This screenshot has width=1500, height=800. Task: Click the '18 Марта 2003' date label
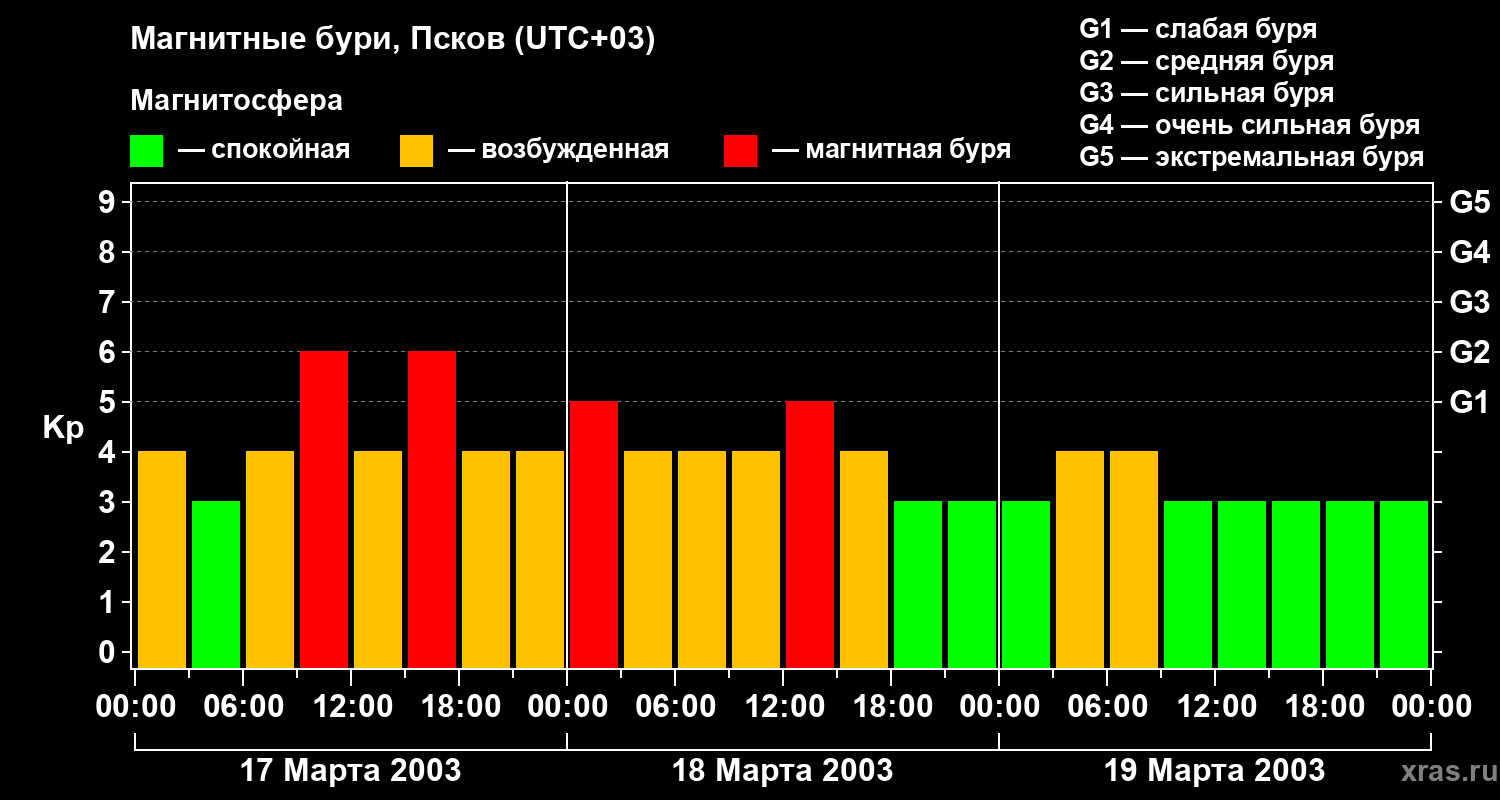click(783, 771)
